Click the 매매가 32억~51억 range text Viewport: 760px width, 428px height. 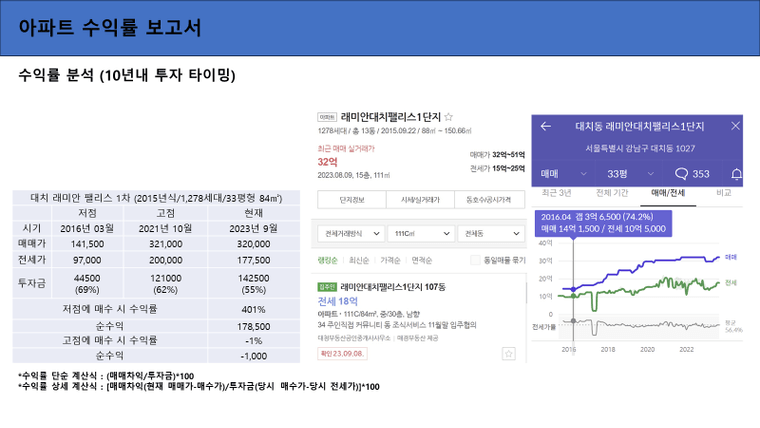point(497,155)
